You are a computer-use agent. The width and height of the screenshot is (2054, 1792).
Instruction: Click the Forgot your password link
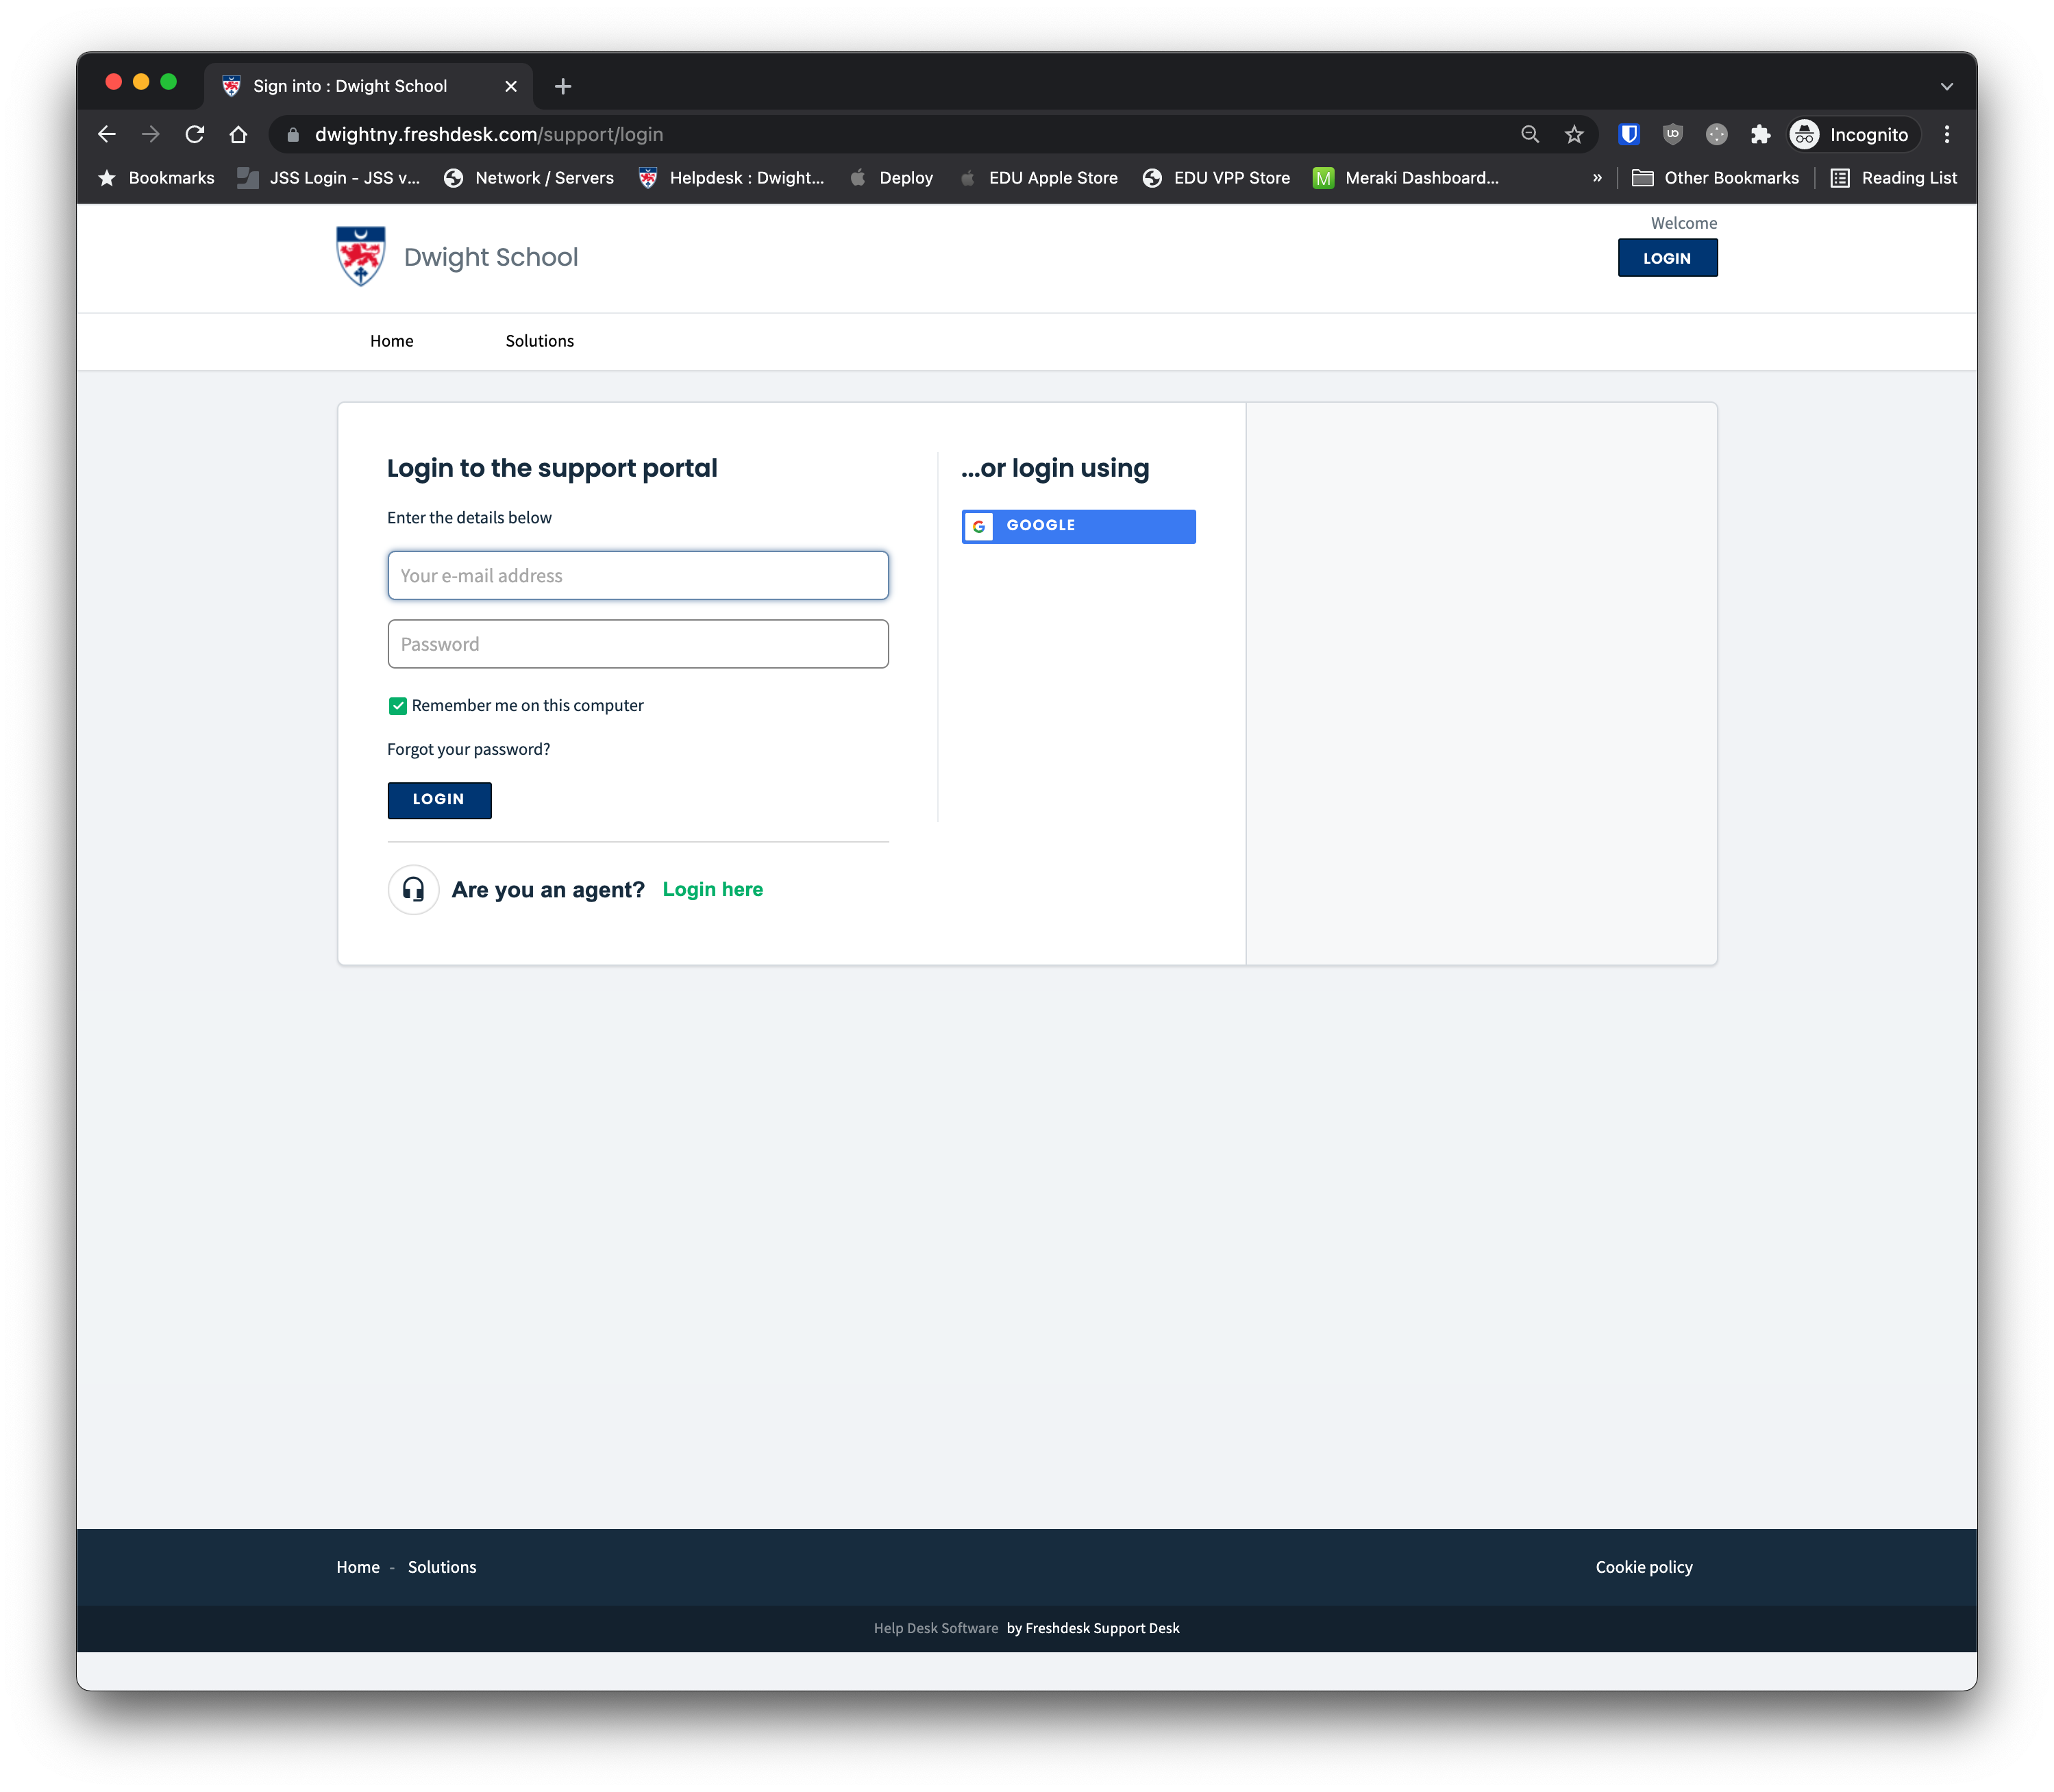click(468, 749)
